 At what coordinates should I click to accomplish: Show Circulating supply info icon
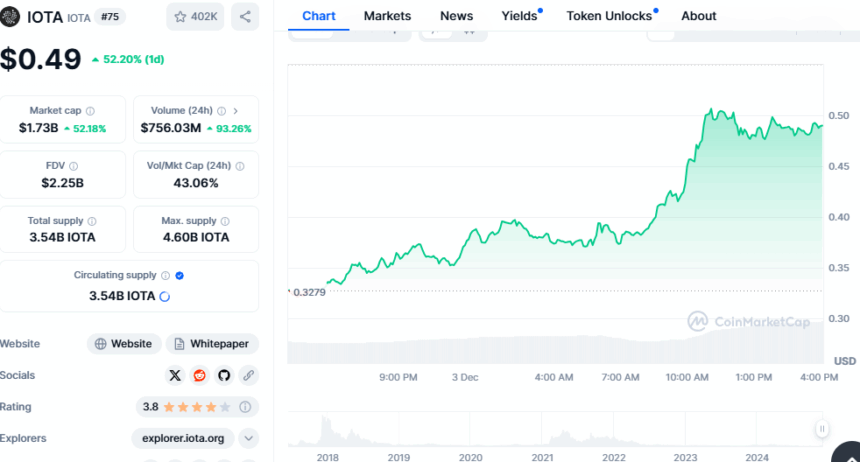tap(165, 275)
